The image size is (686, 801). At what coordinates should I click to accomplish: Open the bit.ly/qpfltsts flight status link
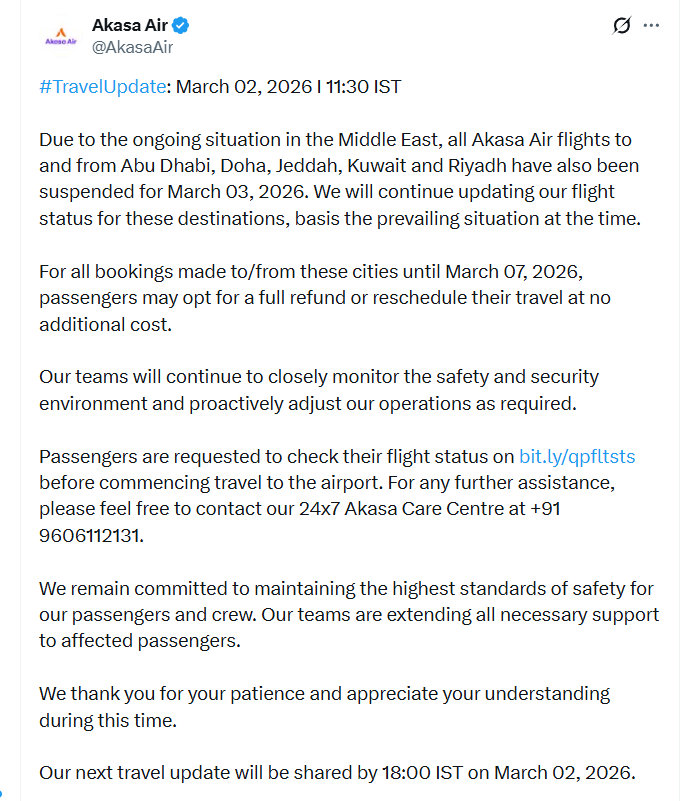(577, 457)
